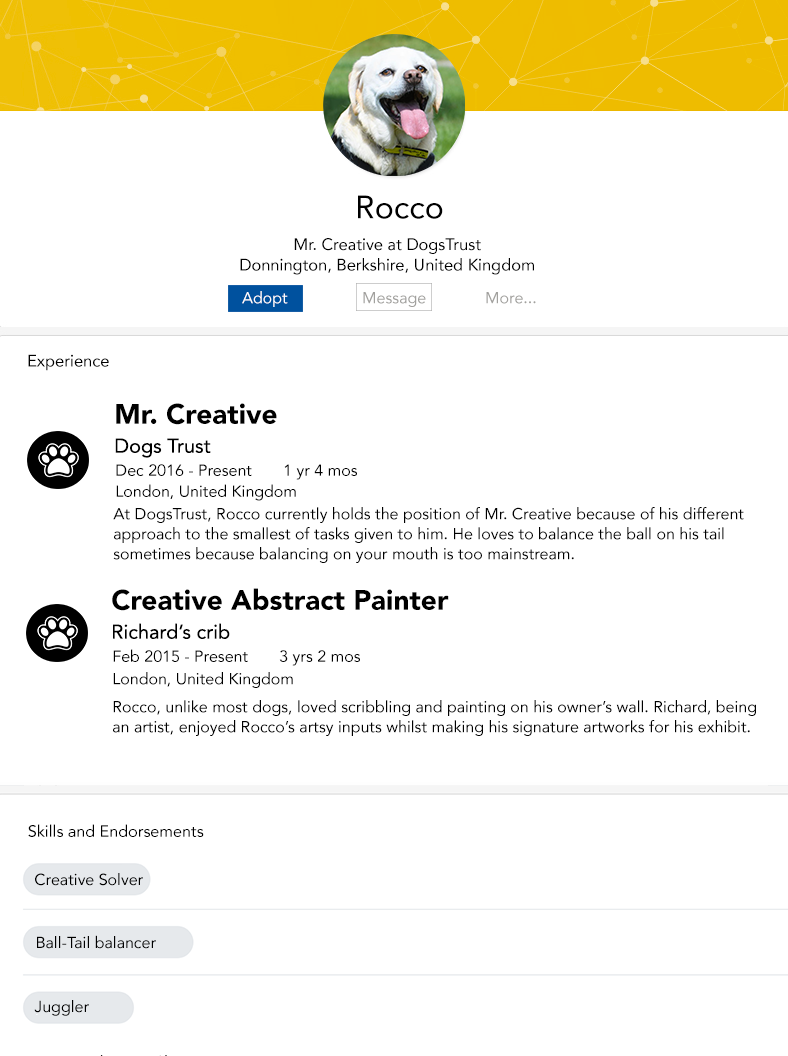Click the paw icon beside Mr. Creative
The image size is (788, 1056).
(58, 460)
